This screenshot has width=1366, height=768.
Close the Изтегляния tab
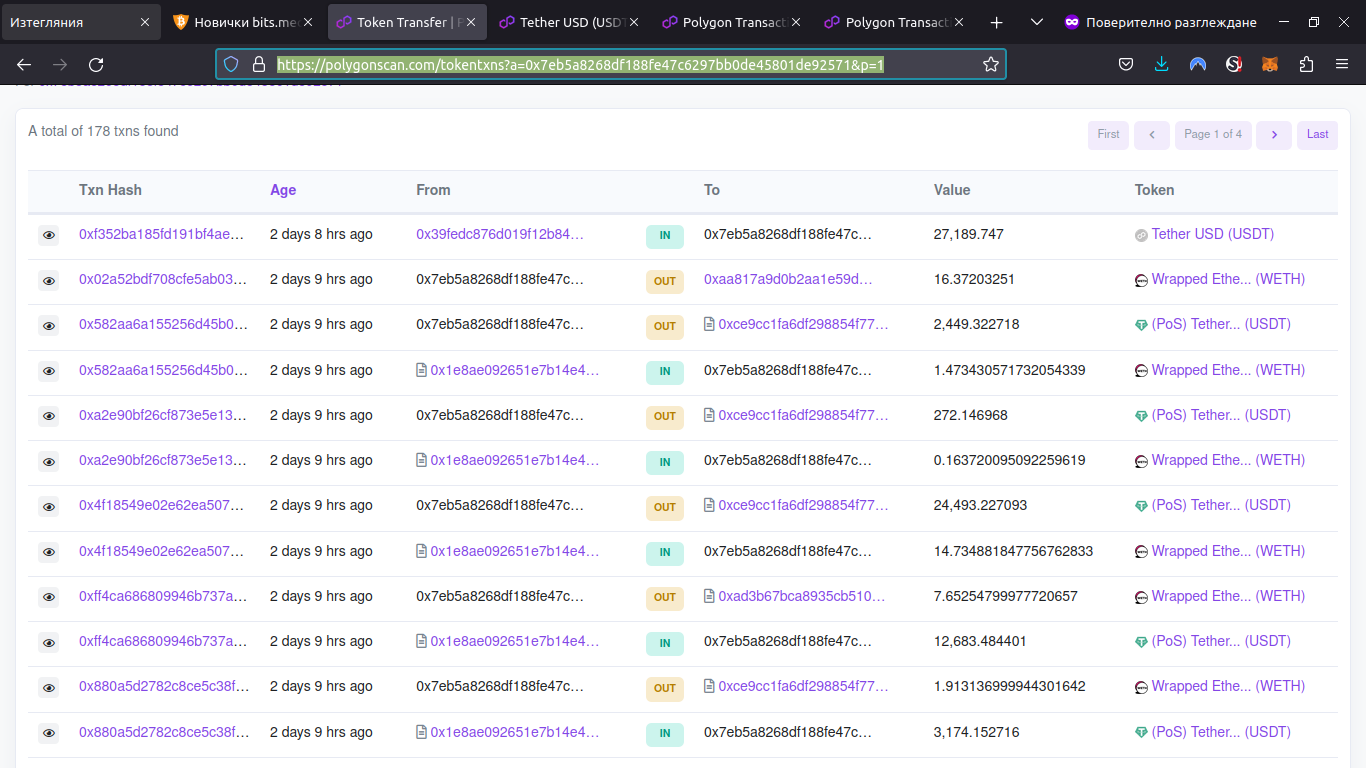(145, 22)
